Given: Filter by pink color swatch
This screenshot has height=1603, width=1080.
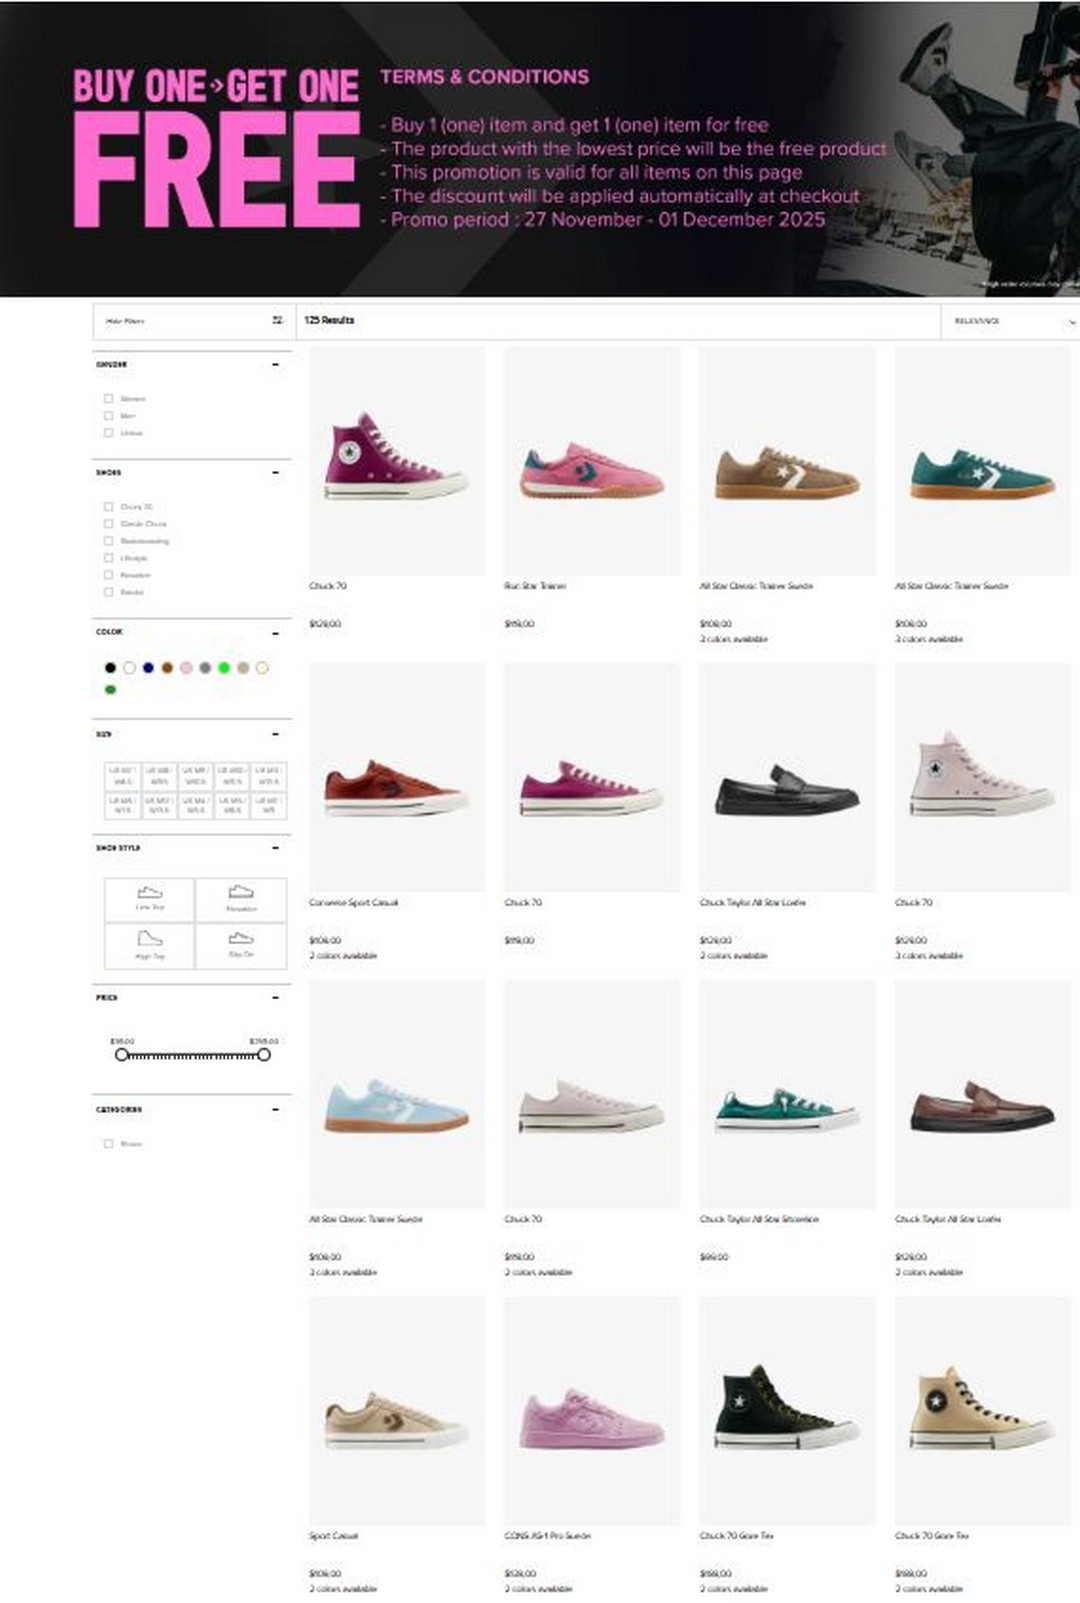Looking at the screenshot, I should (x=186, y=667).
